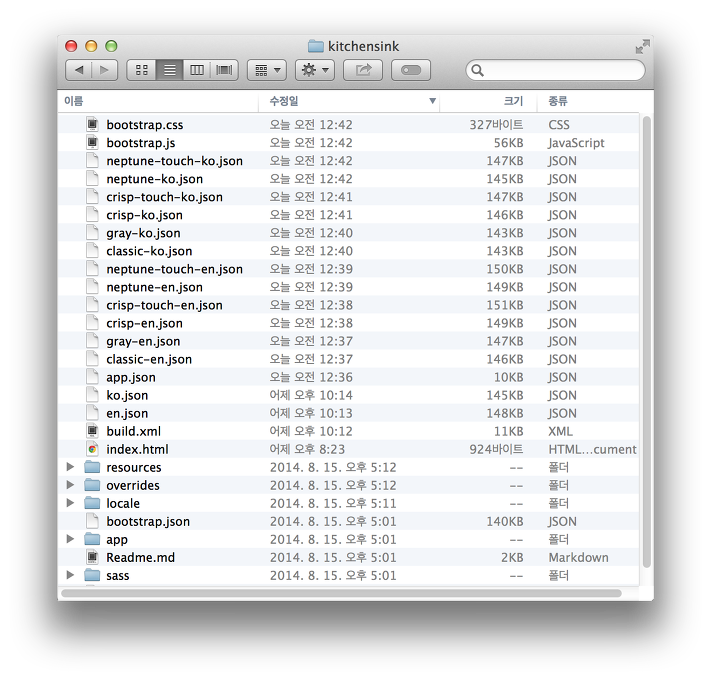The height and width of the screenshot is (680, 711).
Task: Click the overrides folder icon
Action: click(x=92, y=485)
